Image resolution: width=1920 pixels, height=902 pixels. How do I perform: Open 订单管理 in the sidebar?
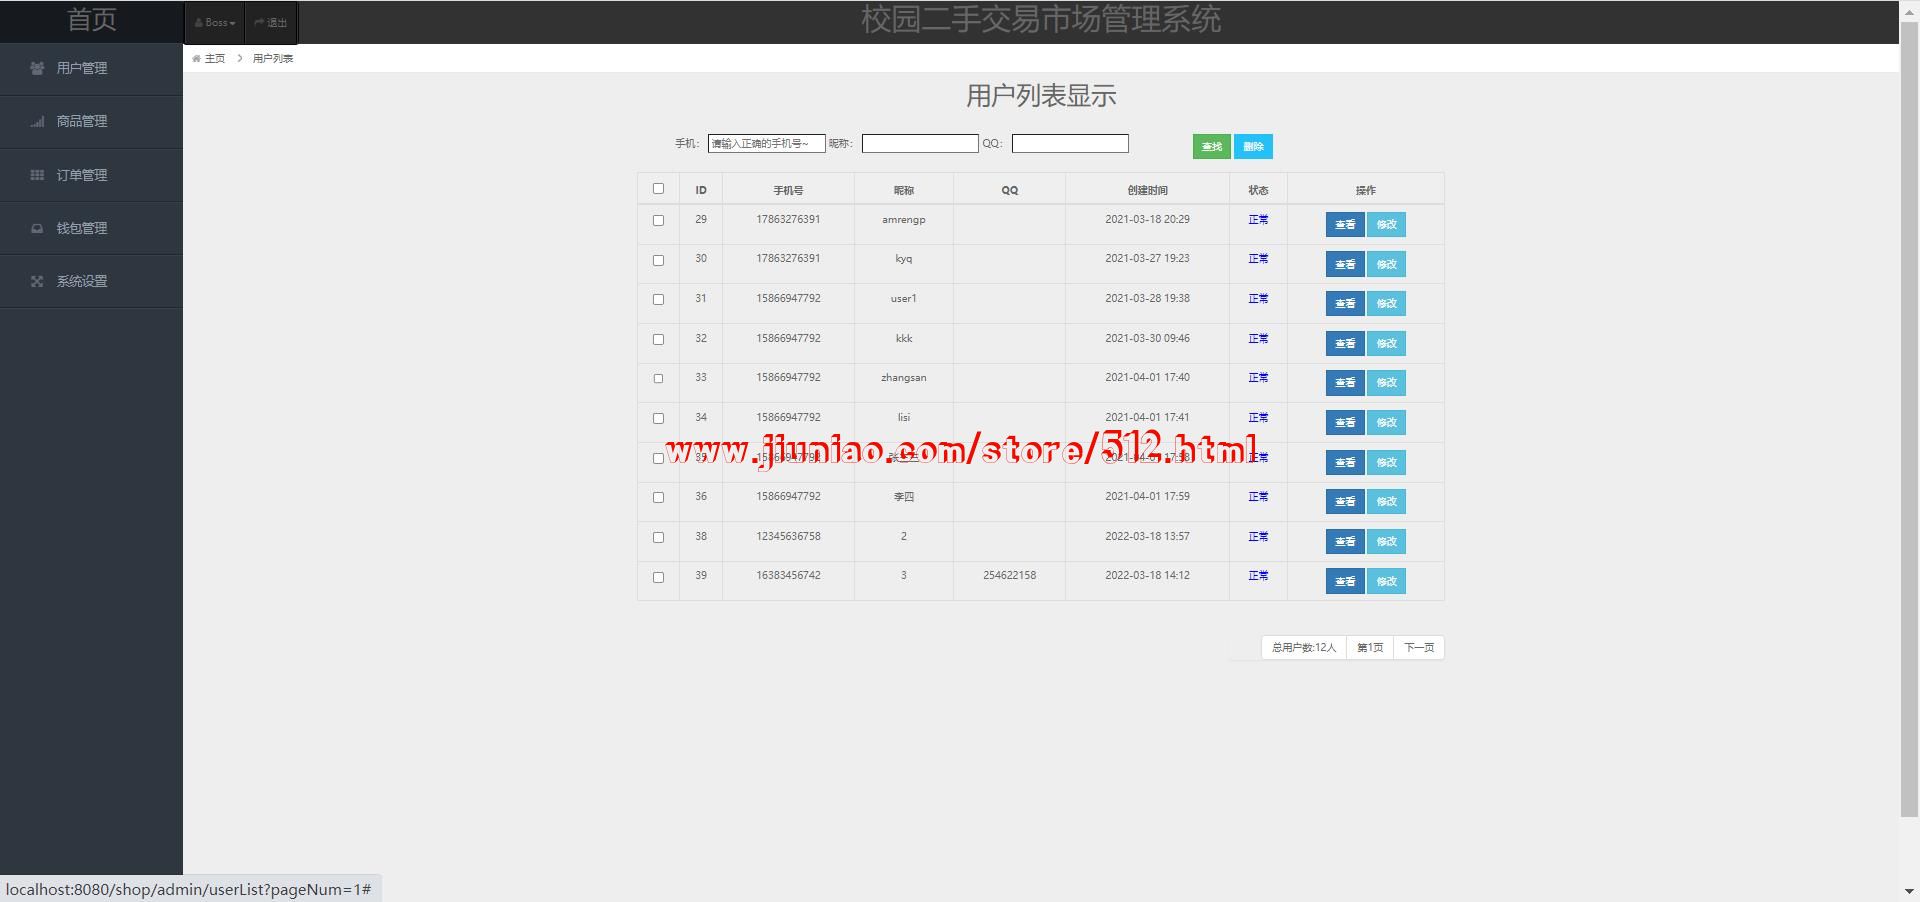click(91, 175)
